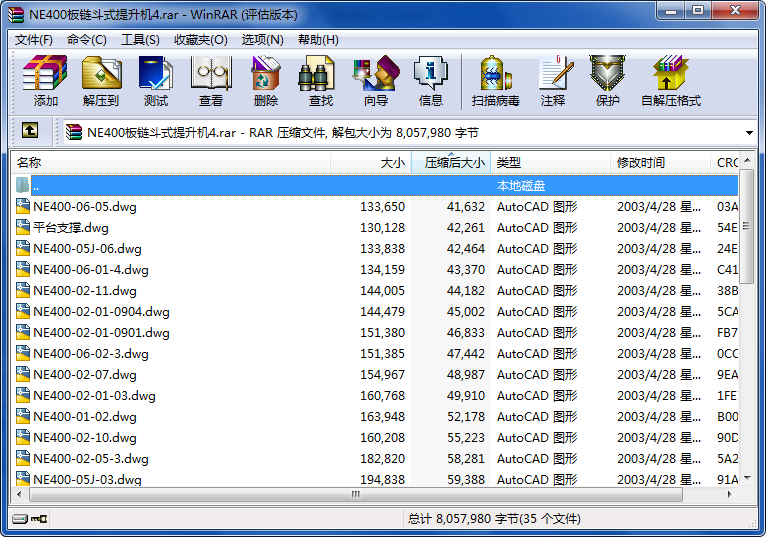Click the horizontal scrollbar left arrow
This screenshot has width=766, height=537.
(20, 494)
